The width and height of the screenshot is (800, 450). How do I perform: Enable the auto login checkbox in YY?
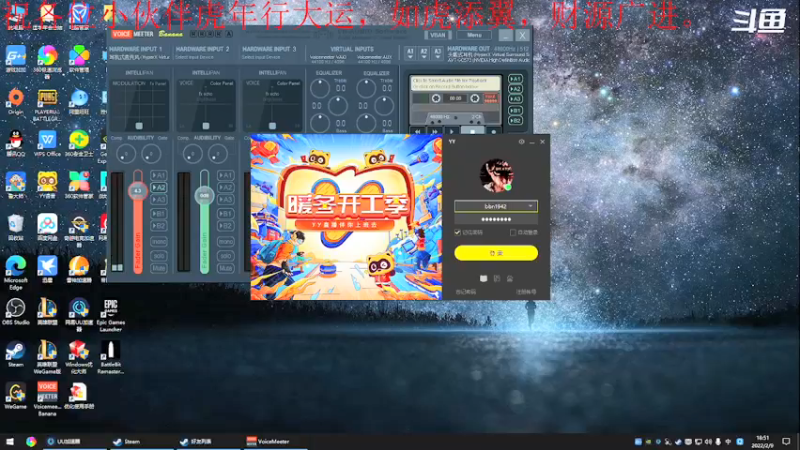[513, 232]
